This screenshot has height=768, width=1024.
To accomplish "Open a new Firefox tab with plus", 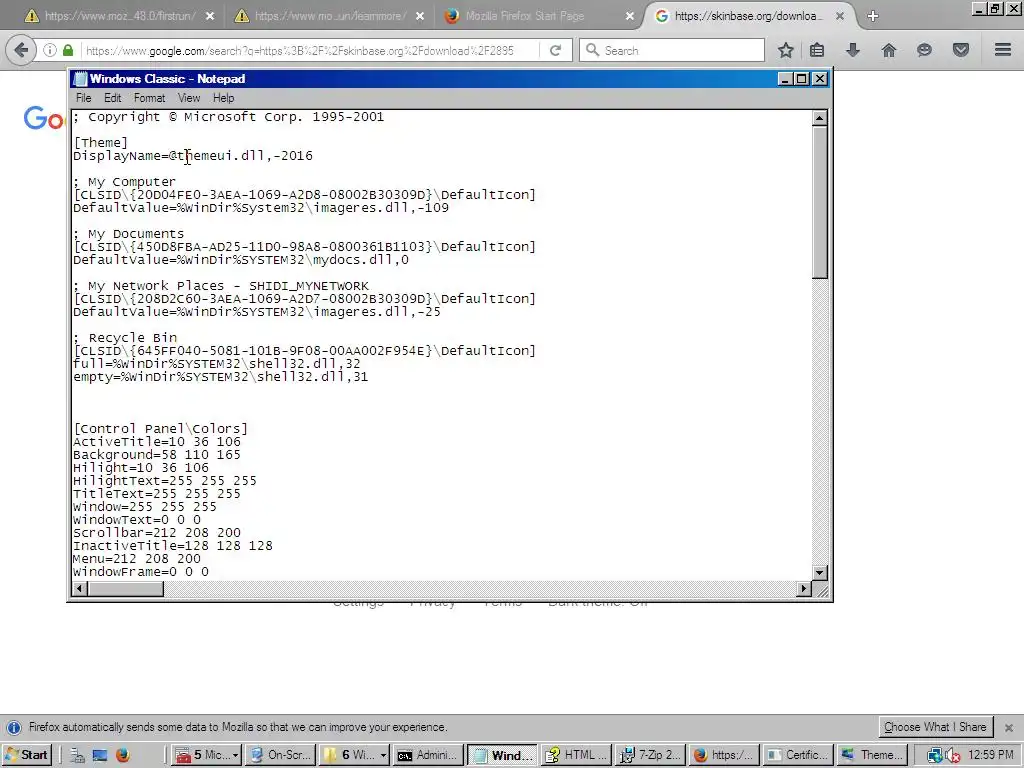I will (873, 16).
